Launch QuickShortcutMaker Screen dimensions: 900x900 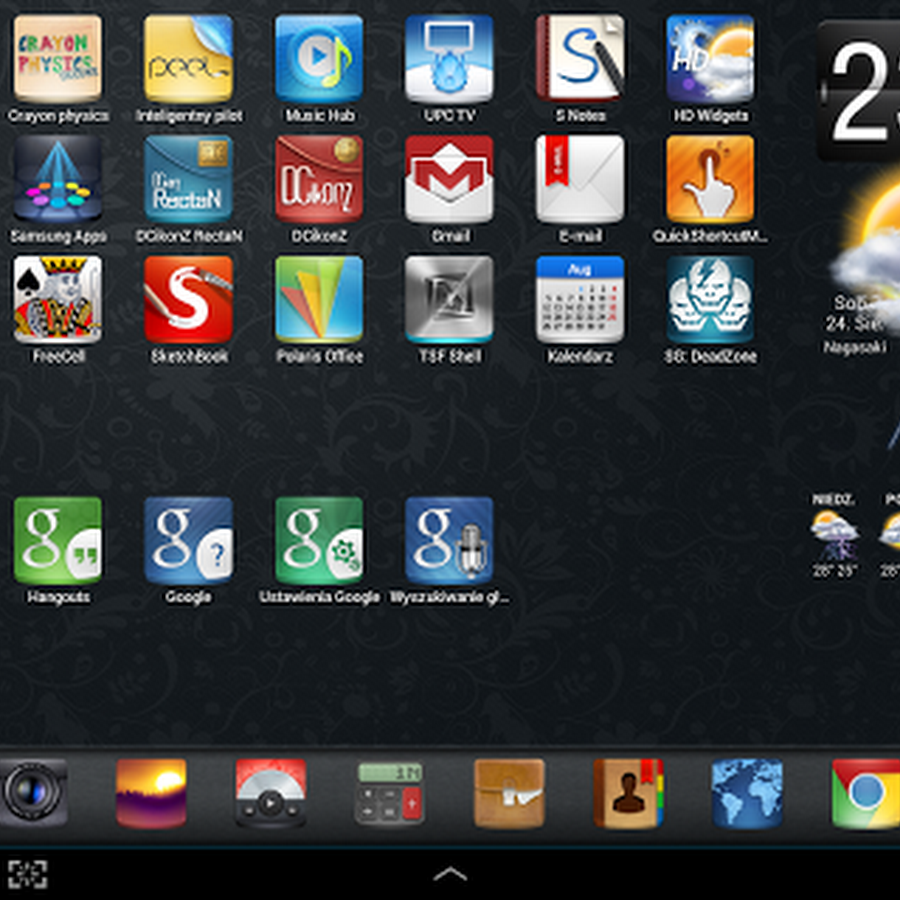point(711,179)
